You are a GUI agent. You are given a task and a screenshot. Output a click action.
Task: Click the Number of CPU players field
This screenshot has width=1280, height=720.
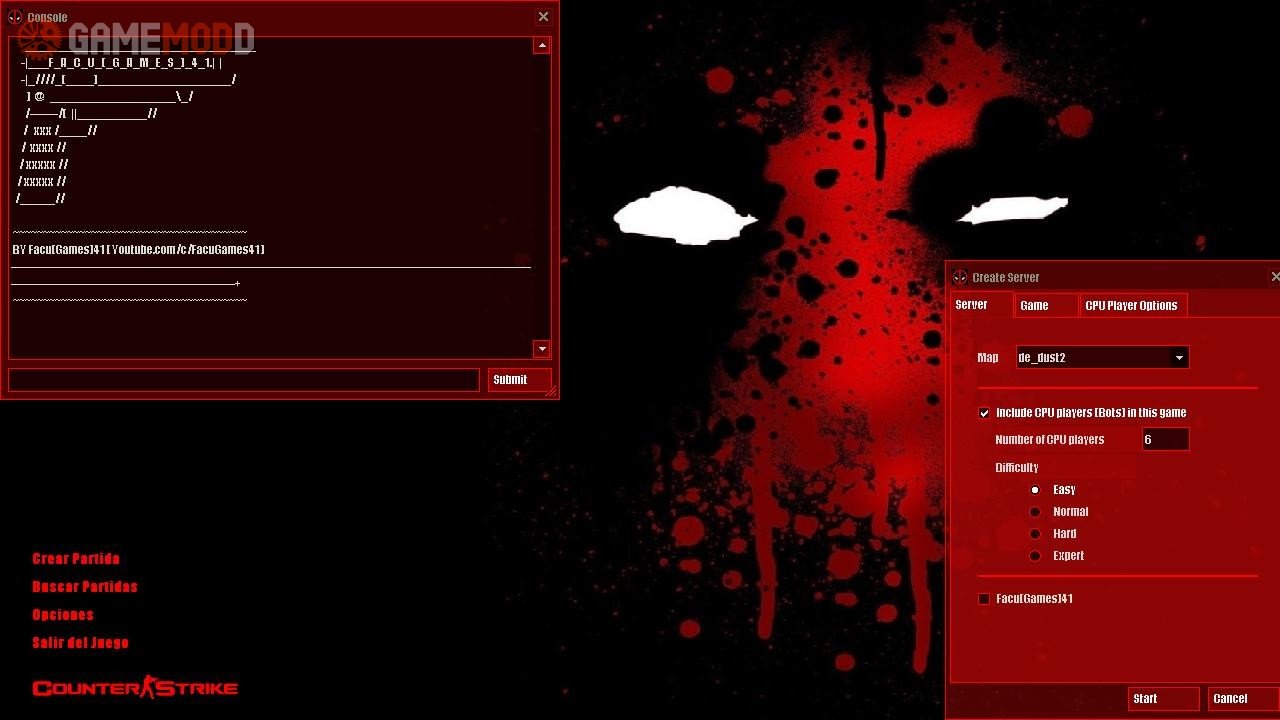(x=1165, y=440)
